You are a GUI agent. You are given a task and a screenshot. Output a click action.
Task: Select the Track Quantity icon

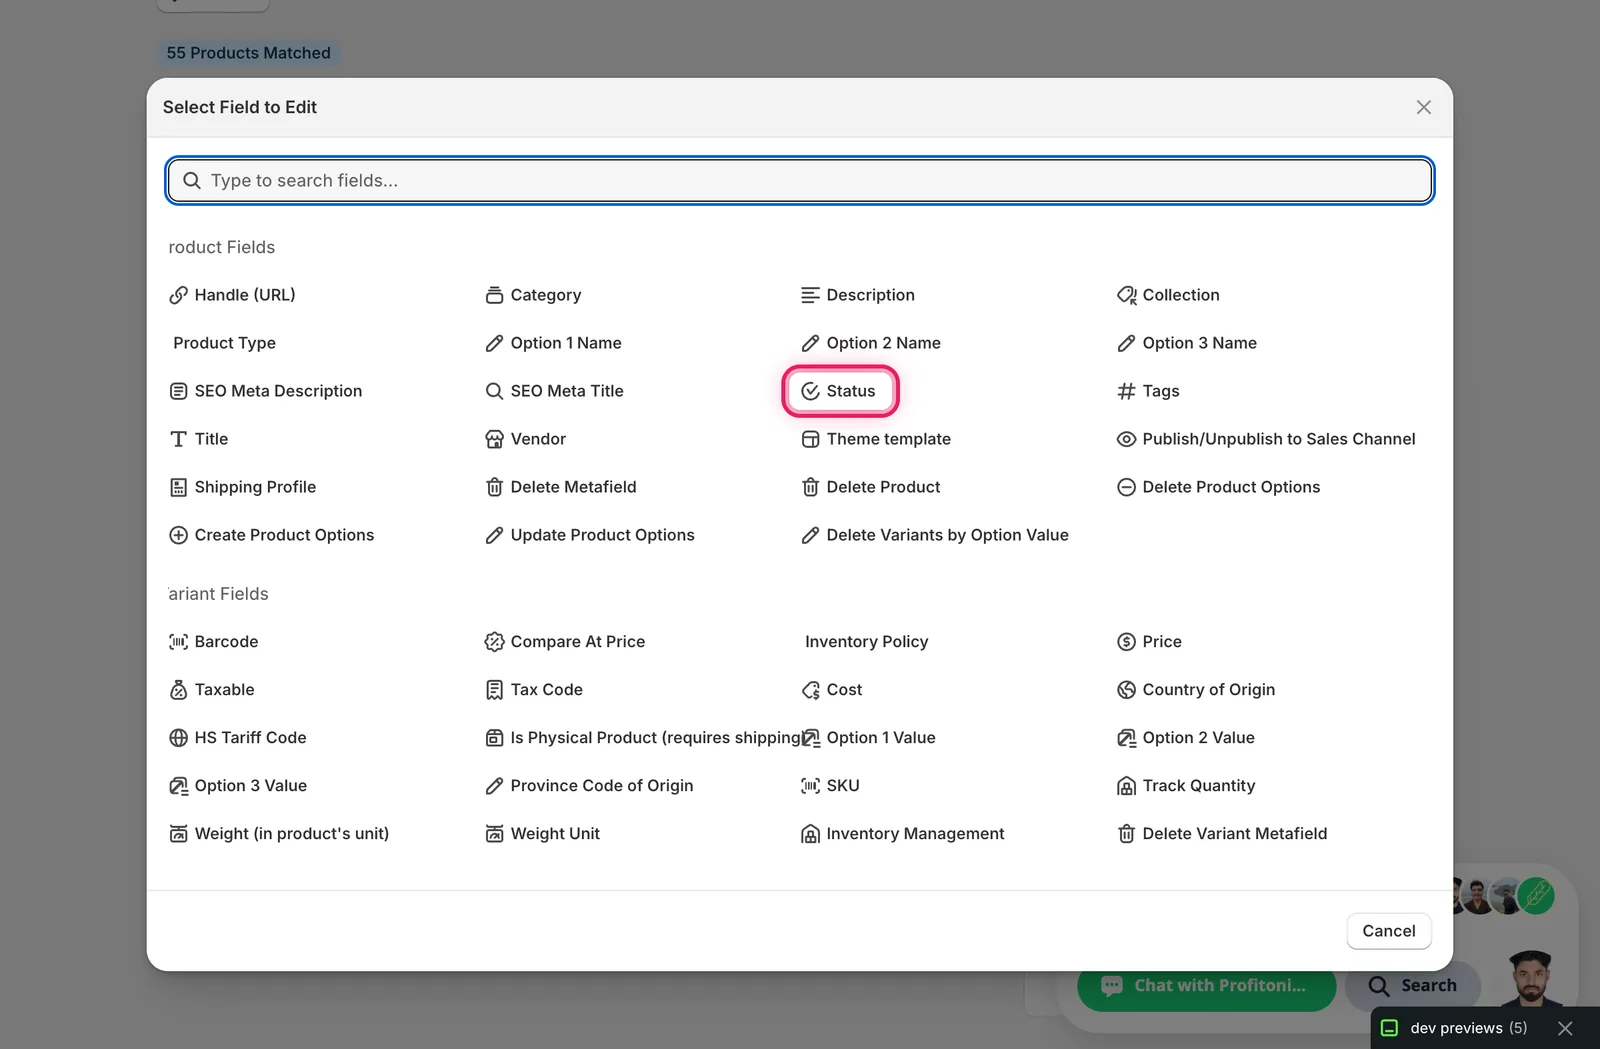tap(1126, 786)
